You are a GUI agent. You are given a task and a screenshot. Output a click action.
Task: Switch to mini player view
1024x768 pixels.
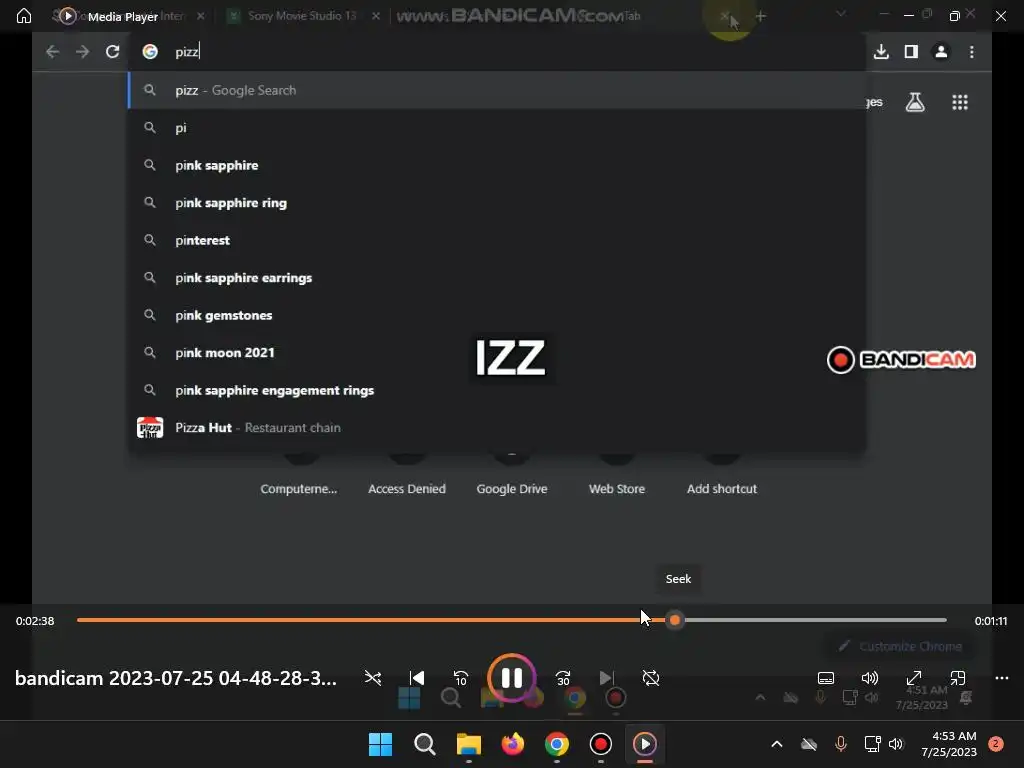(x=957, y=678)
